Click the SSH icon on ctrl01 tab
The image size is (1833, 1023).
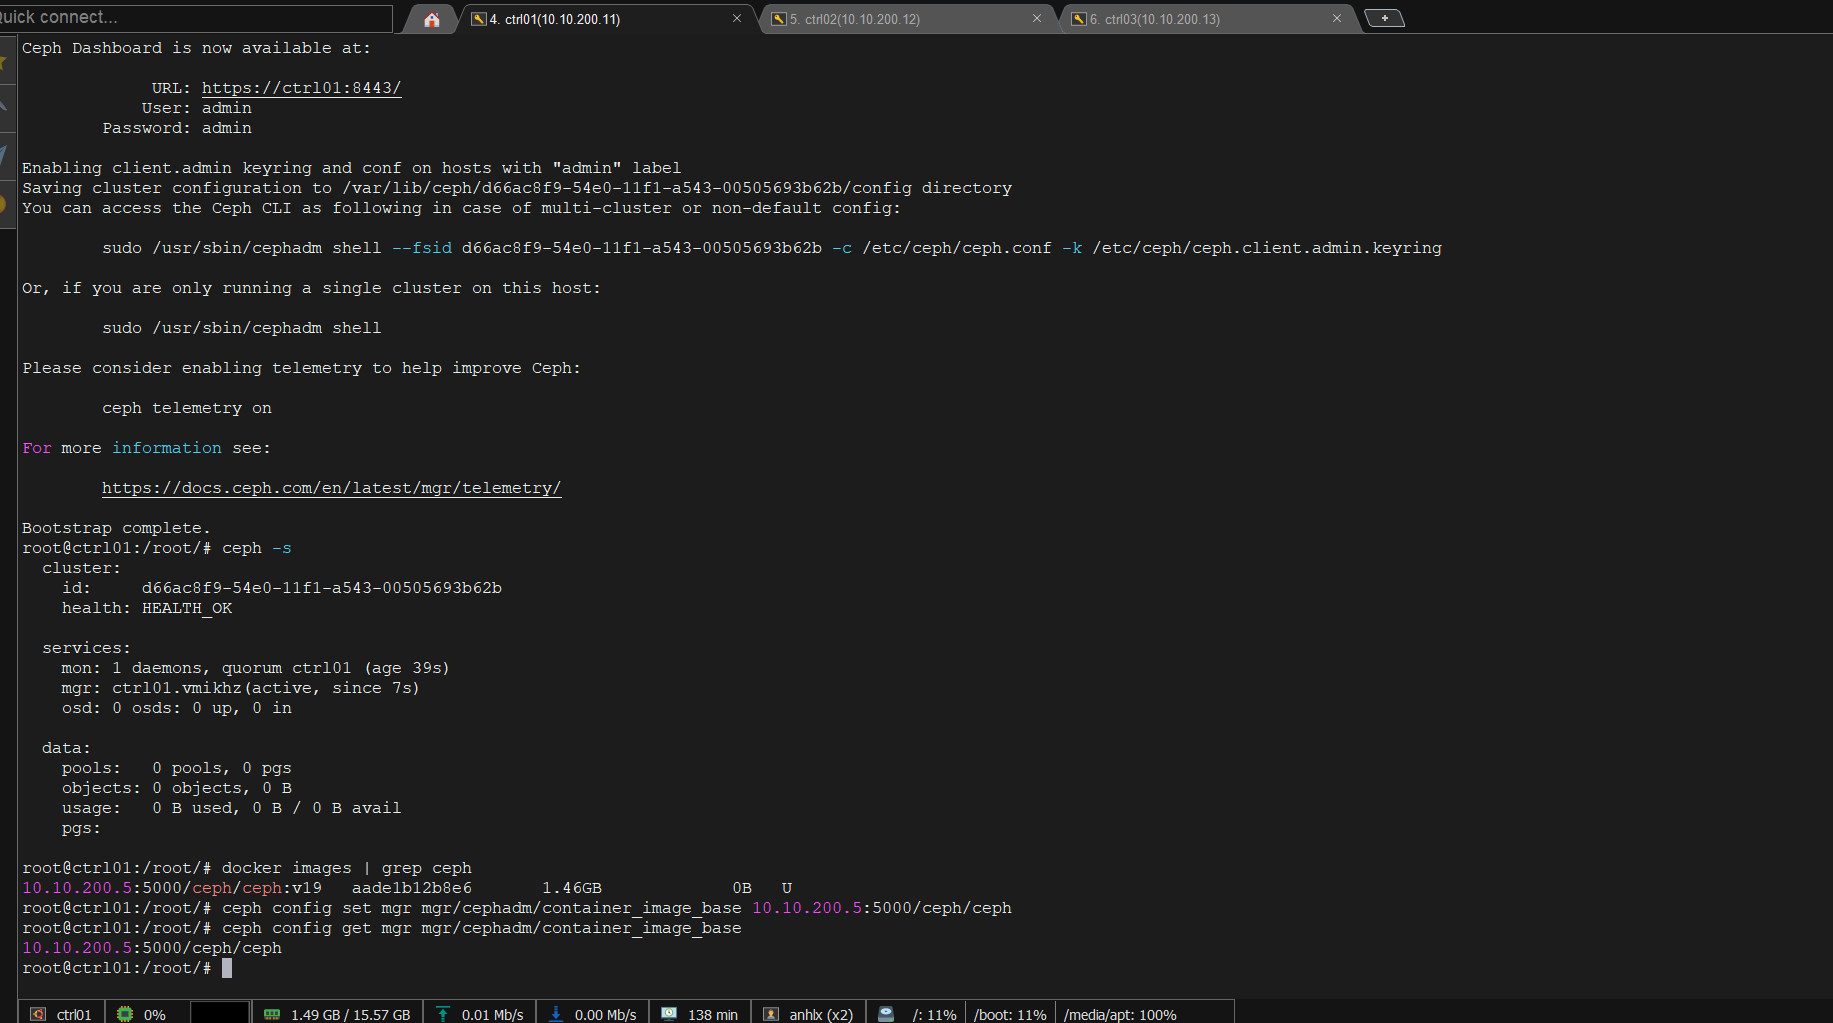pyautogui.click(x=478, y=19)
